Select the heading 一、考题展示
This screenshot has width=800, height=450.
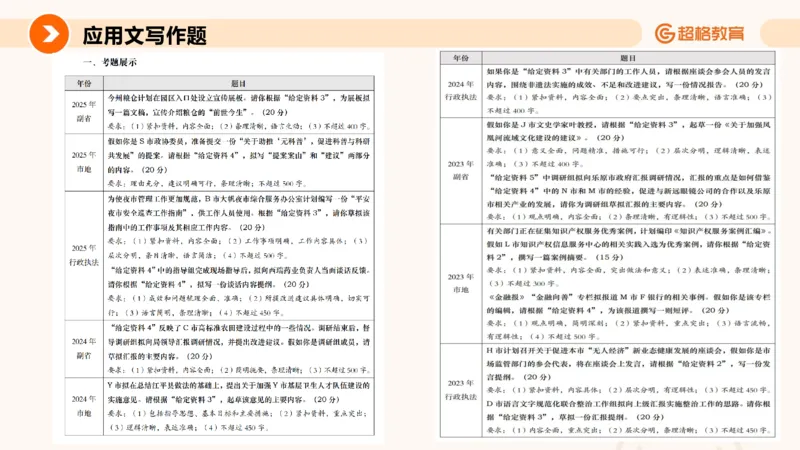point(110,62)
